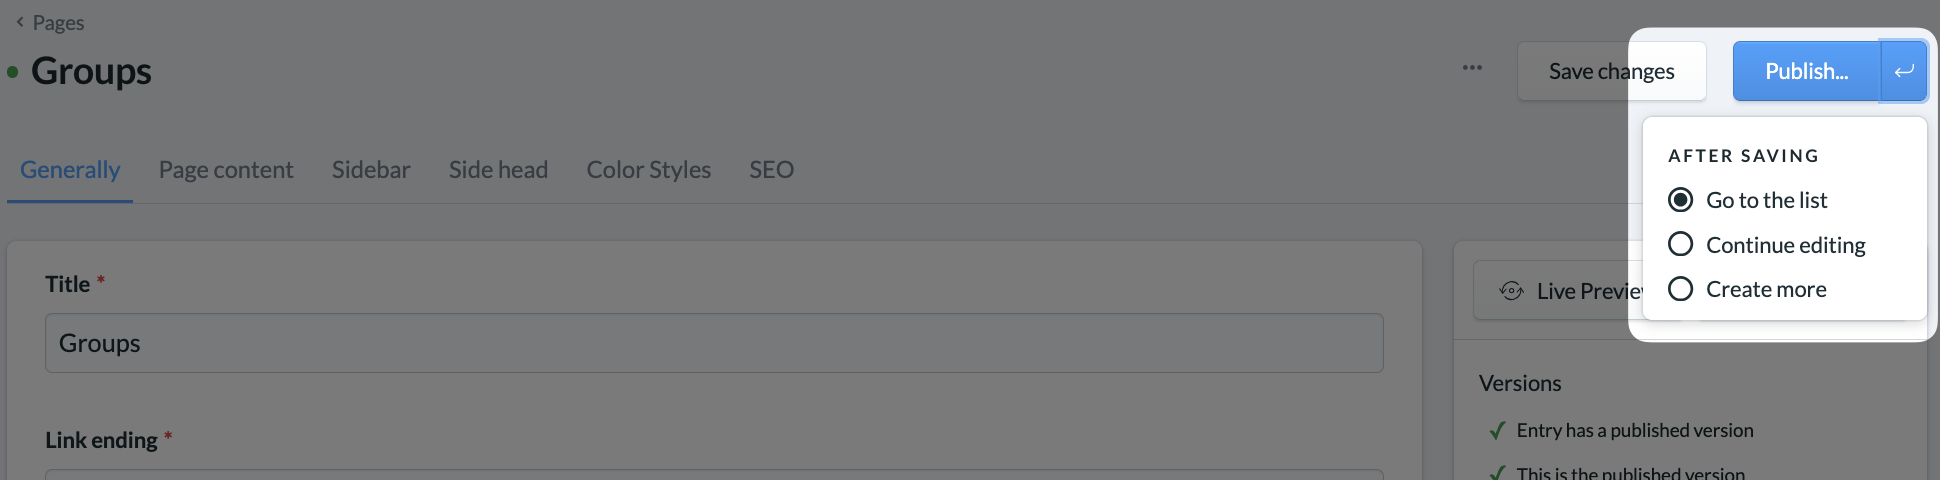Select the Generally tab
This screenshot has height=480, width=1940.
pos(70,170)
